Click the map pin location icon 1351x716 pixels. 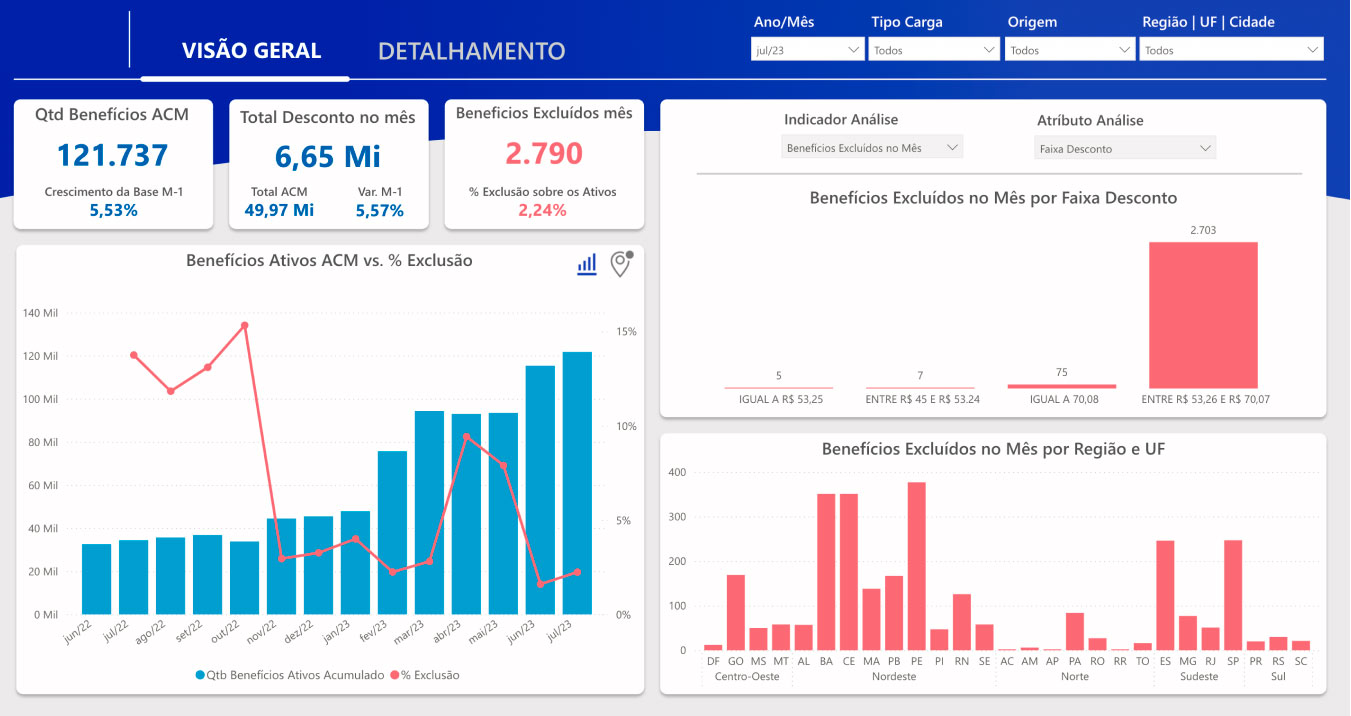[621, 264]
